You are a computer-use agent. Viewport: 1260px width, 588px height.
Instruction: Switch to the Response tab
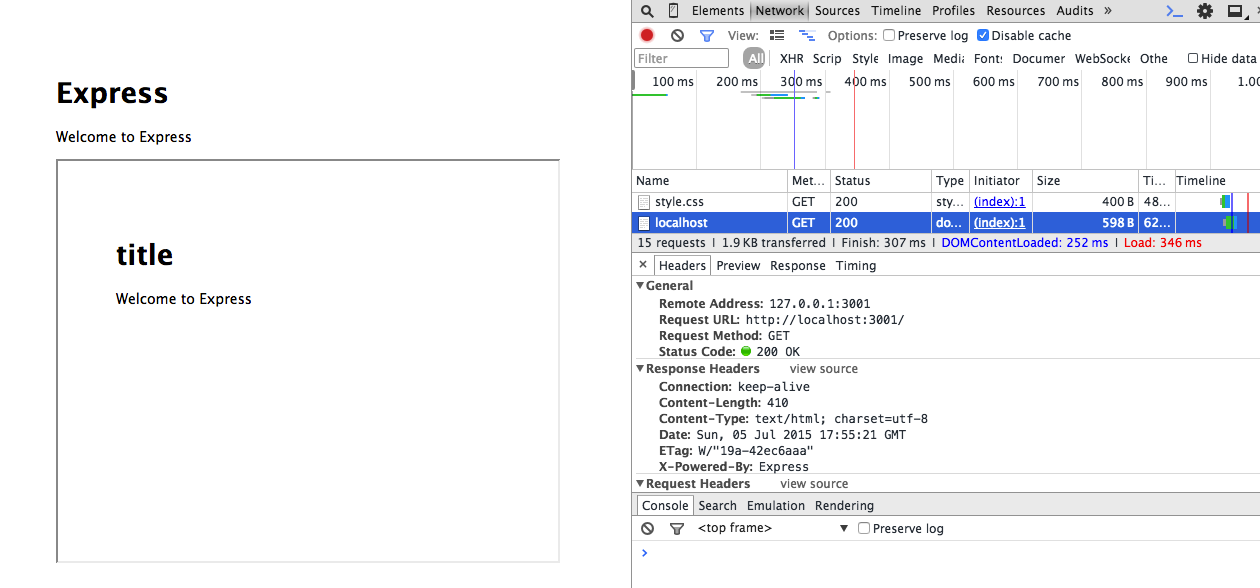[797, 265]
